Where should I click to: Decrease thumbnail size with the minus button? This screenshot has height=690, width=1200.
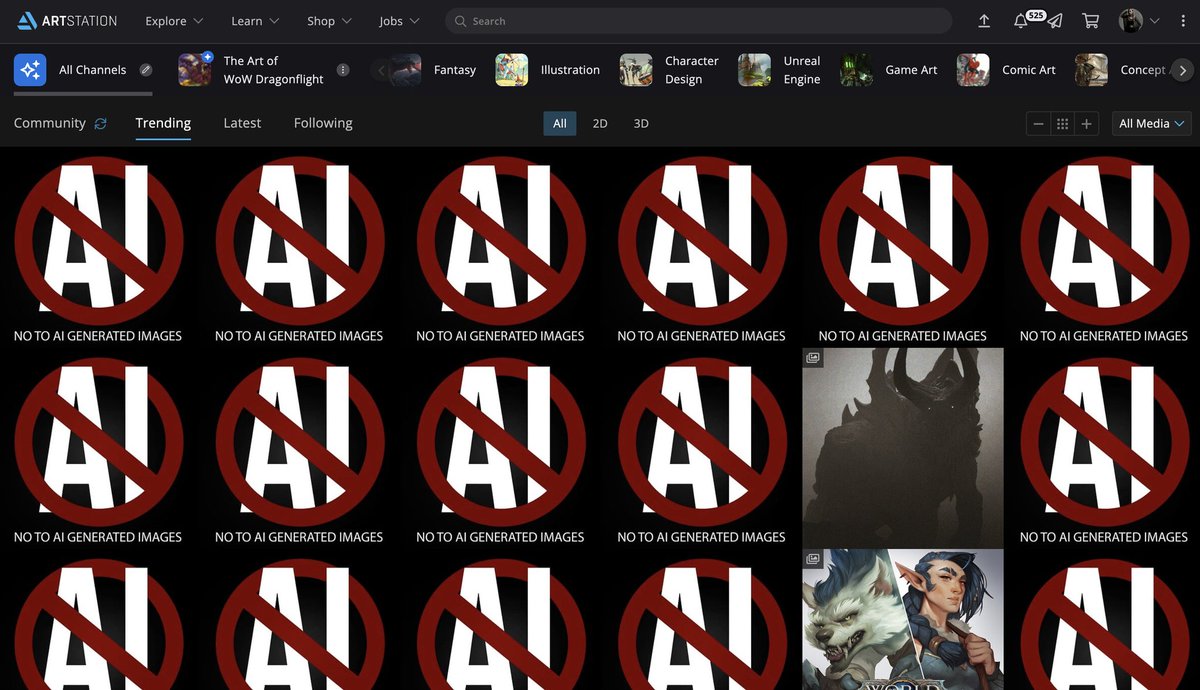tap(1039, 124)
